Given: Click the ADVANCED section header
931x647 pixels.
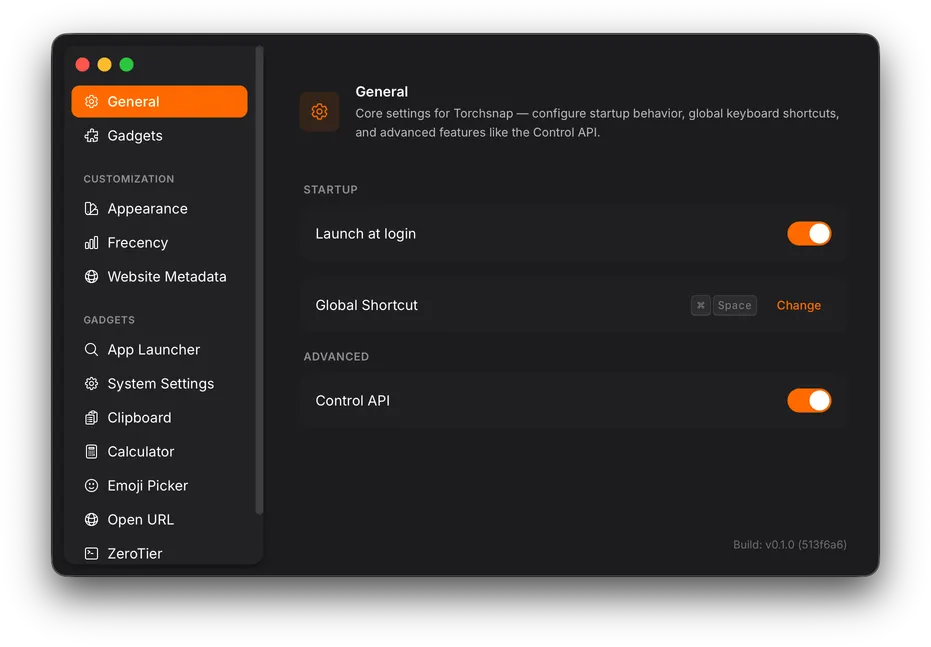Looking at the screenshot, I should [336, 356].
